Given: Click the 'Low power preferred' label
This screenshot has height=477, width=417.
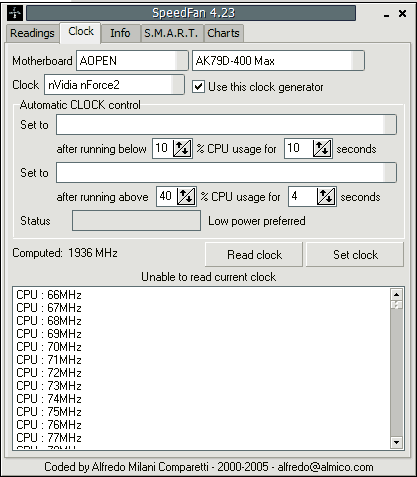Looking at the screenshot, I should (257, 221).
